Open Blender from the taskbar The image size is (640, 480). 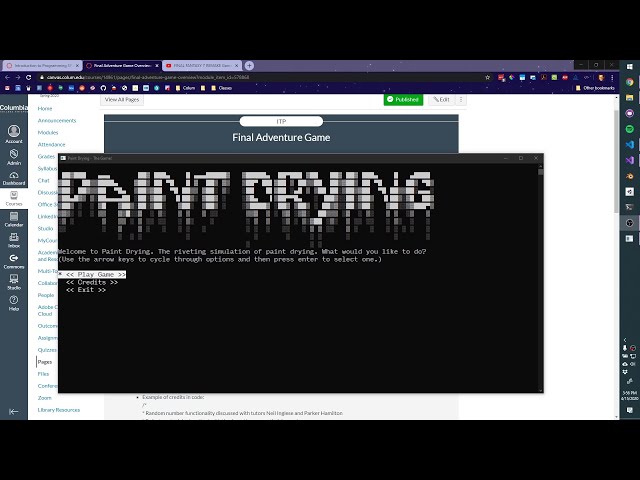(x=629, y=176)
